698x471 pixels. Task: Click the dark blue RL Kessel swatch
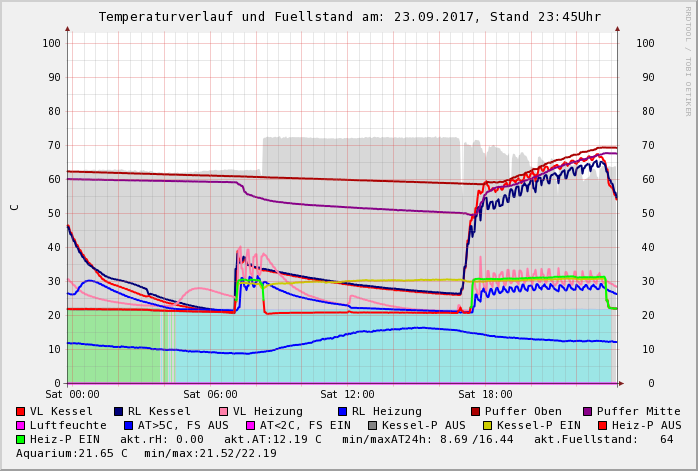pyautogui.click(x=119, y=411)
